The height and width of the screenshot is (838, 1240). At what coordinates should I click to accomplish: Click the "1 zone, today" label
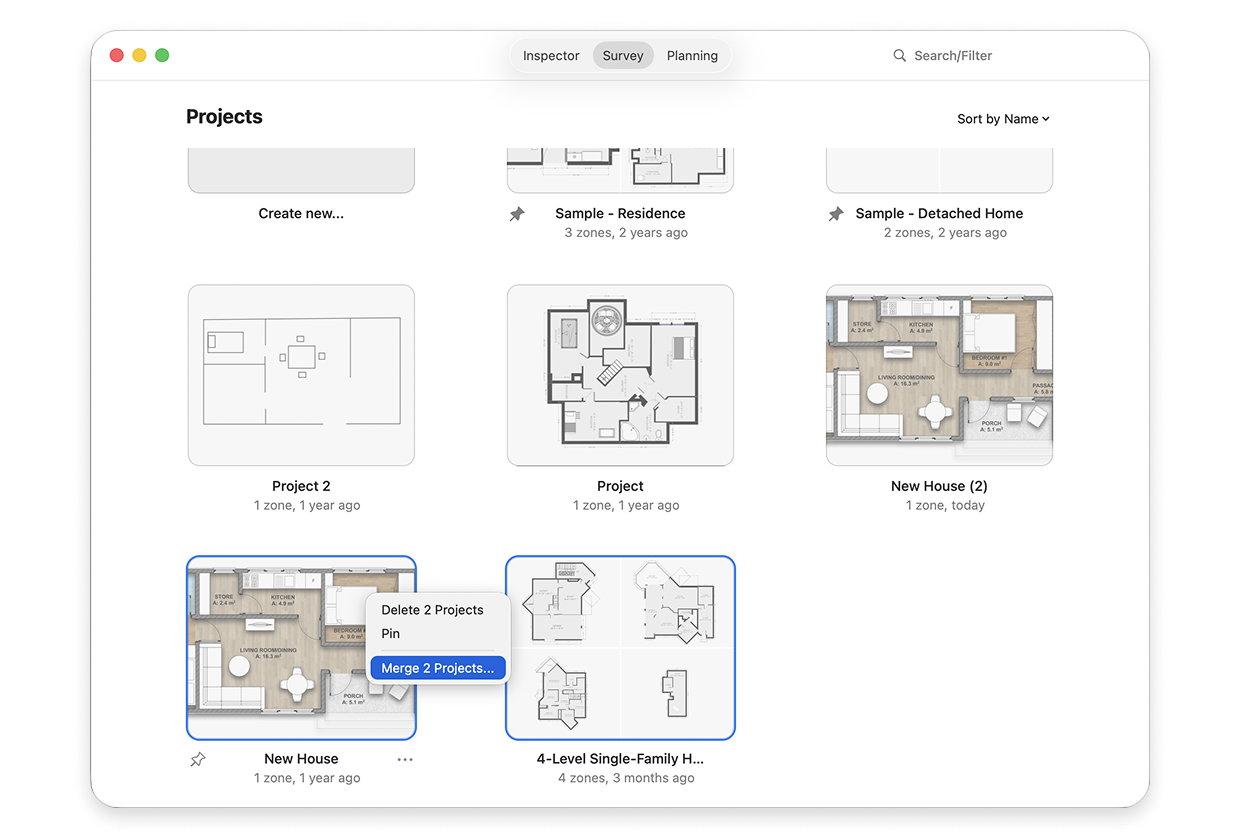945,506
